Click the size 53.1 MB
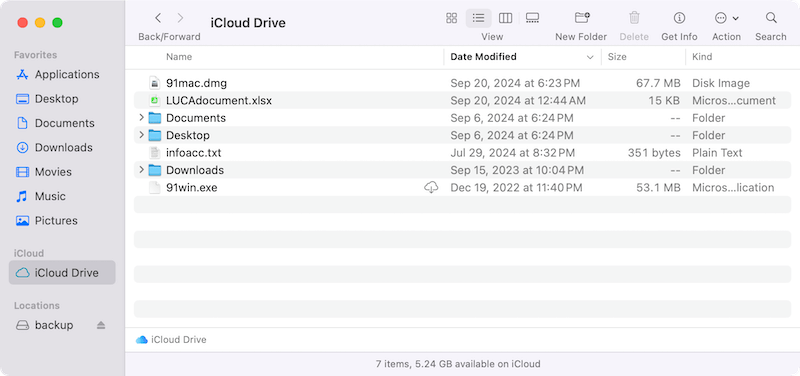This screenshot has width=800, height=376. pos(658,187)
